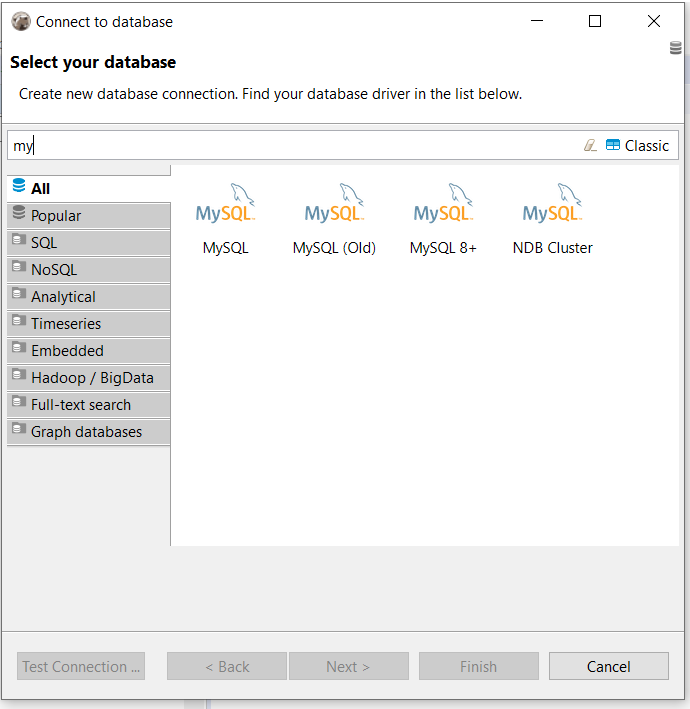Show the Analytical databases category
This screenshot has height=709, width=690.
[x=89, y=297]
